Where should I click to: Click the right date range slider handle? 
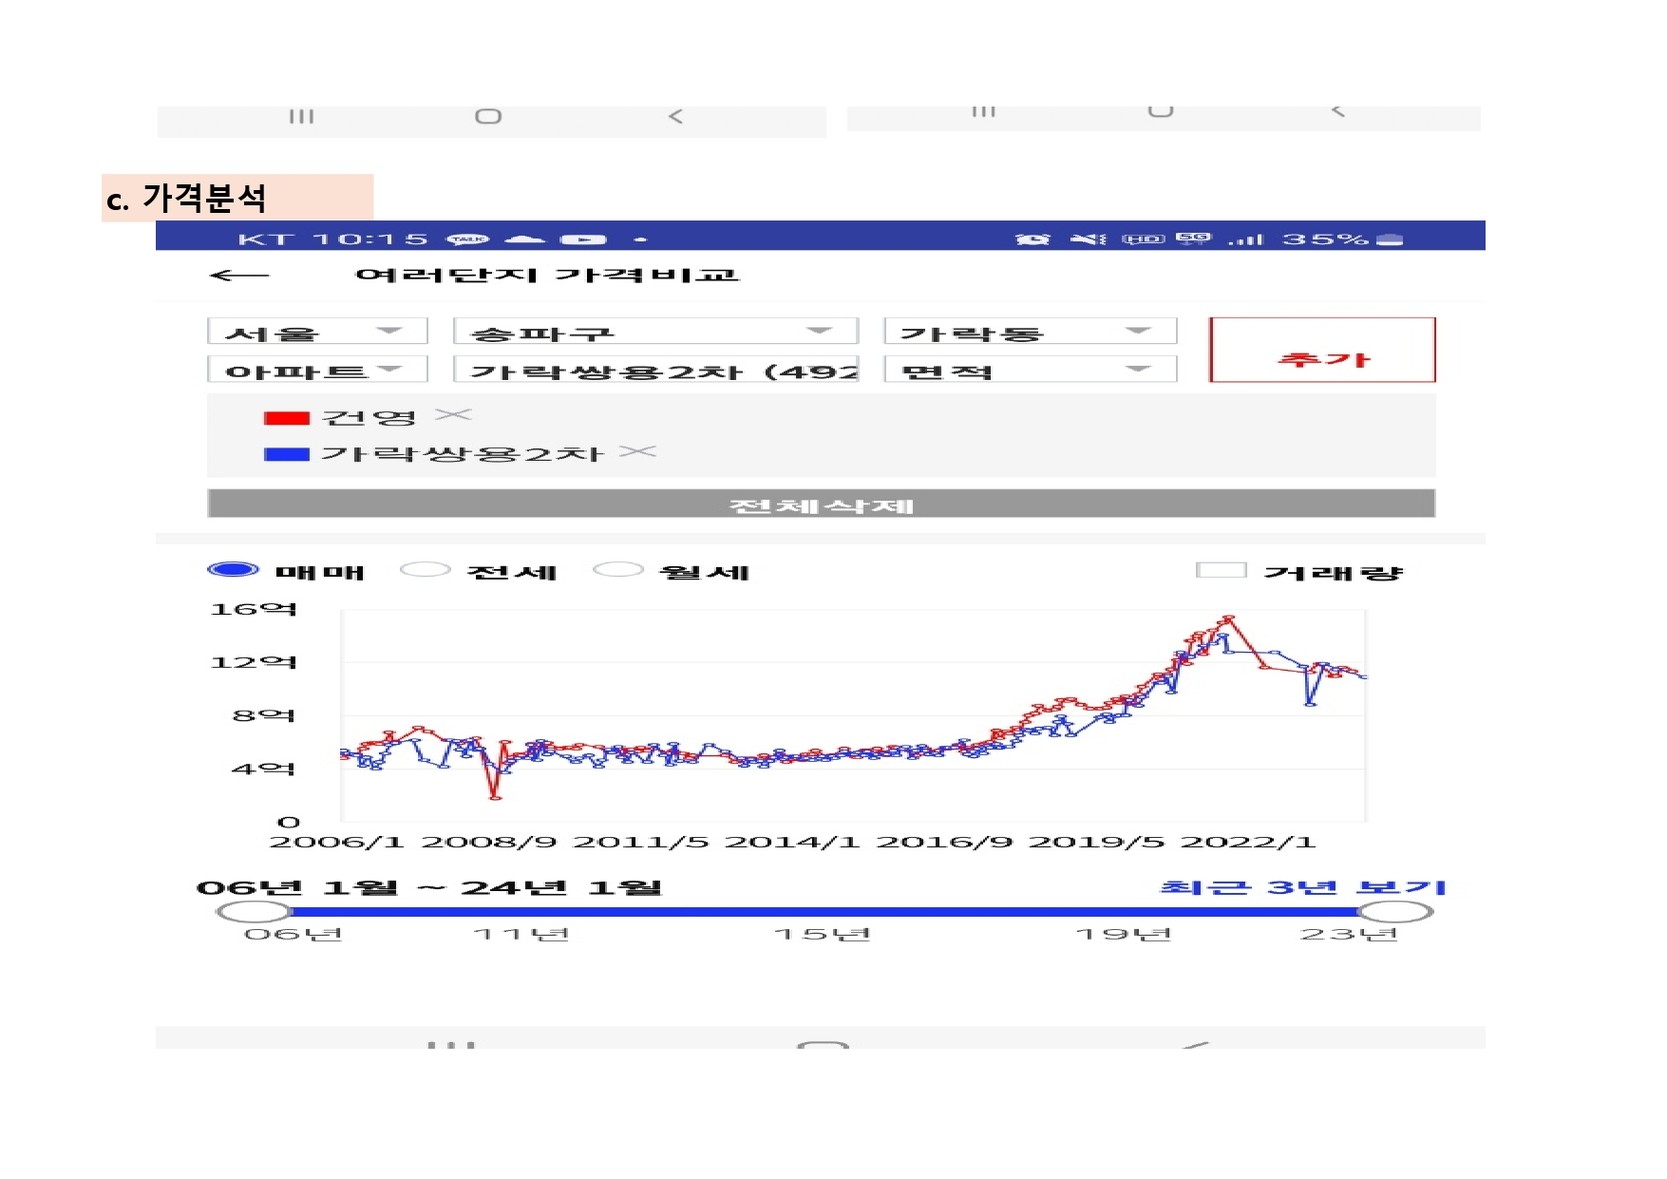point(1395,911)
